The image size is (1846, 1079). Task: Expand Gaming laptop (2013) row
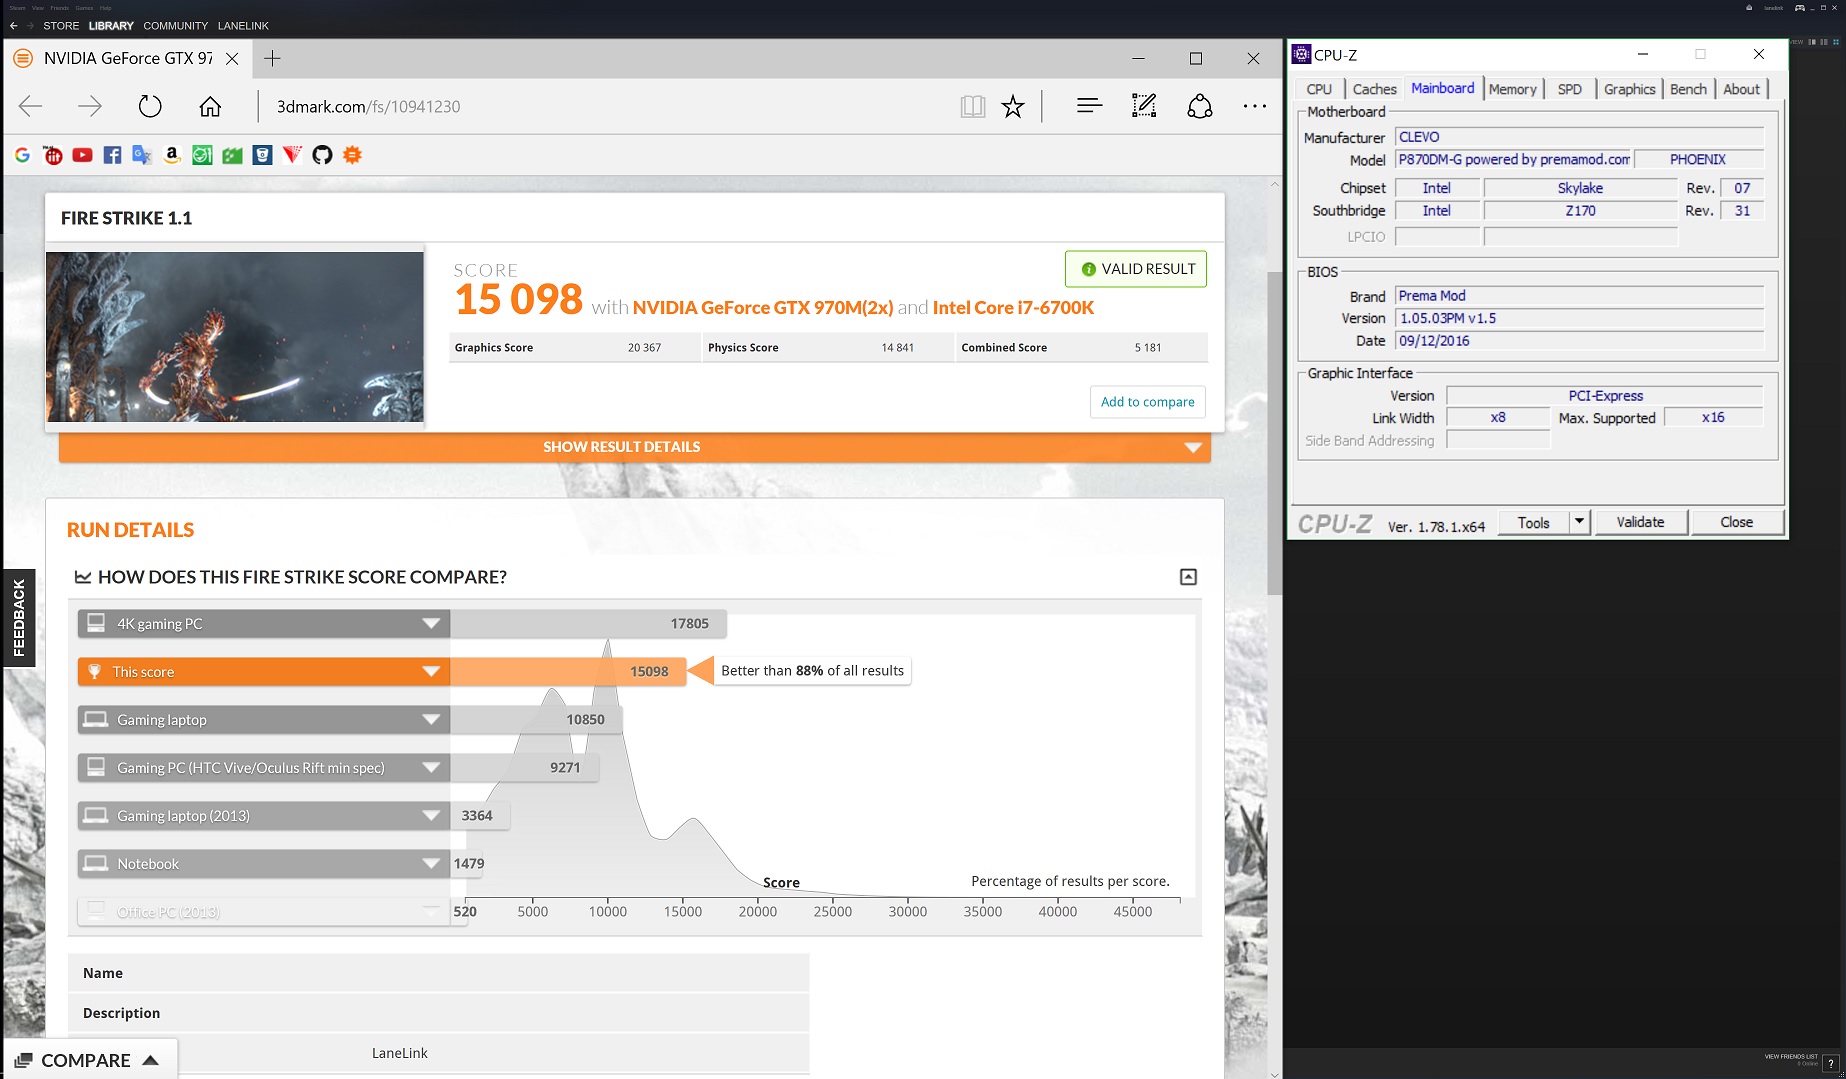[x=431, y=815]
